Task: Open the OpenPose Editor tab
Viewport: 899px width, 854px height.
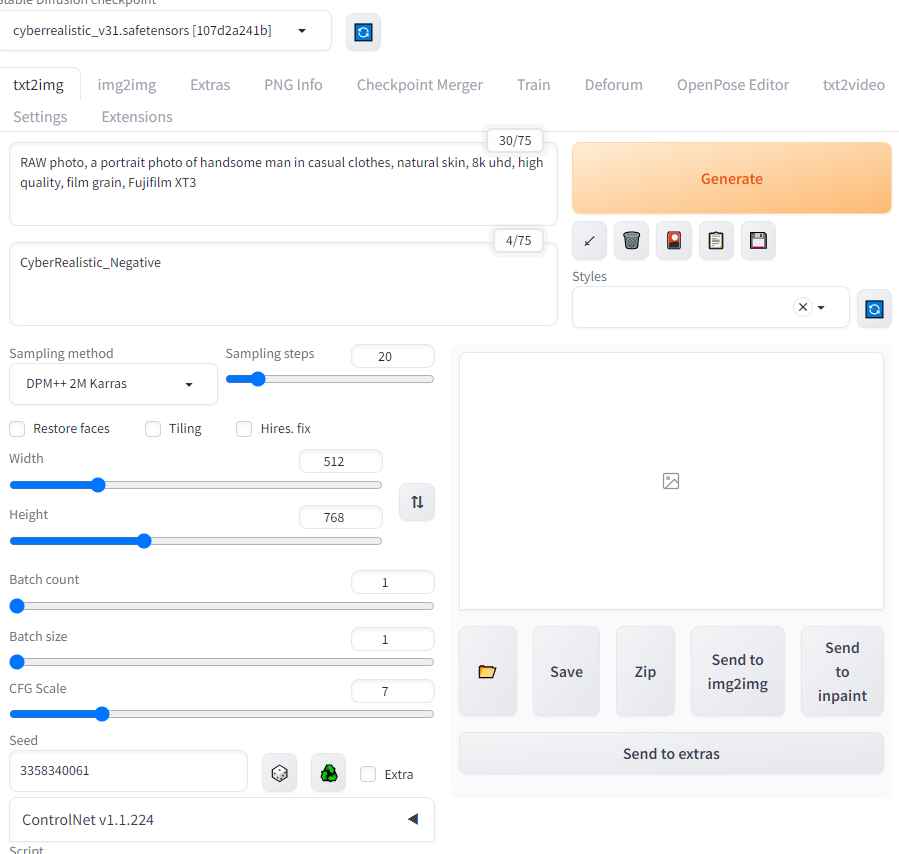Action: (x=733, y=85)
